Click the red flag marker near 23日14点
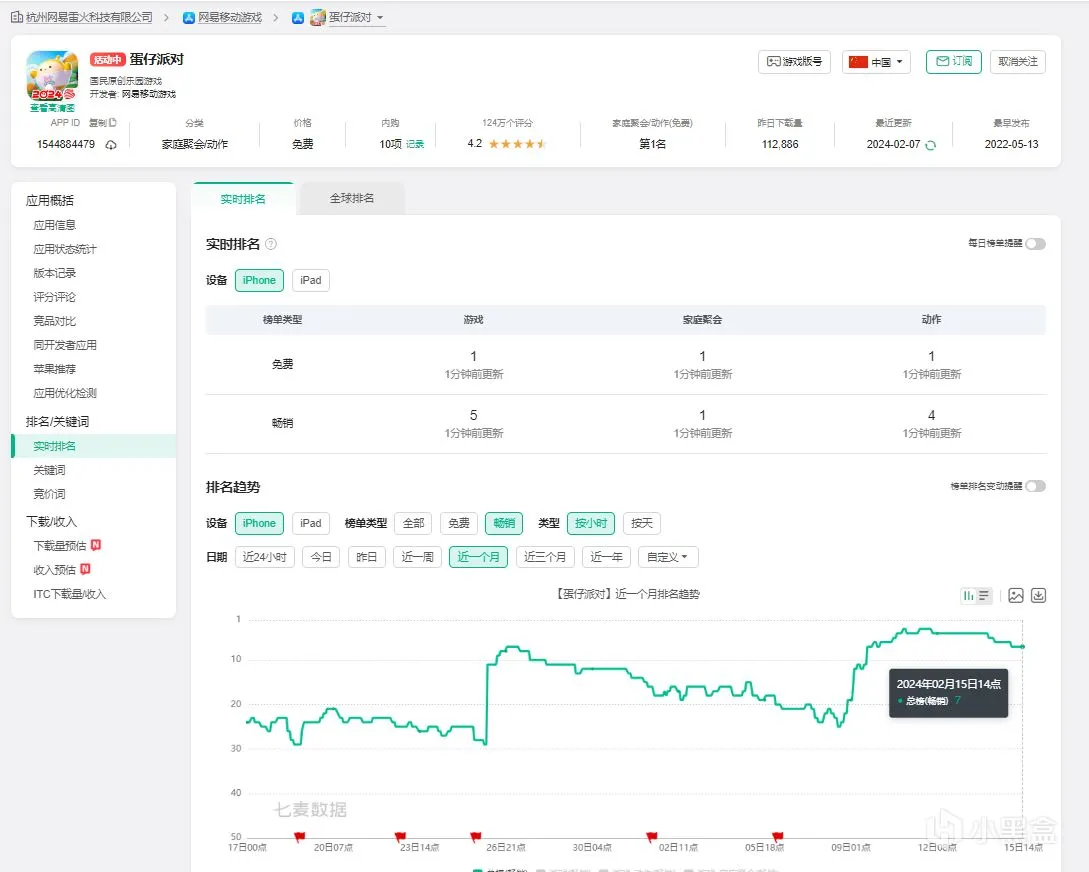This screenshot has height=872, width=1089. tap(400, 837)
